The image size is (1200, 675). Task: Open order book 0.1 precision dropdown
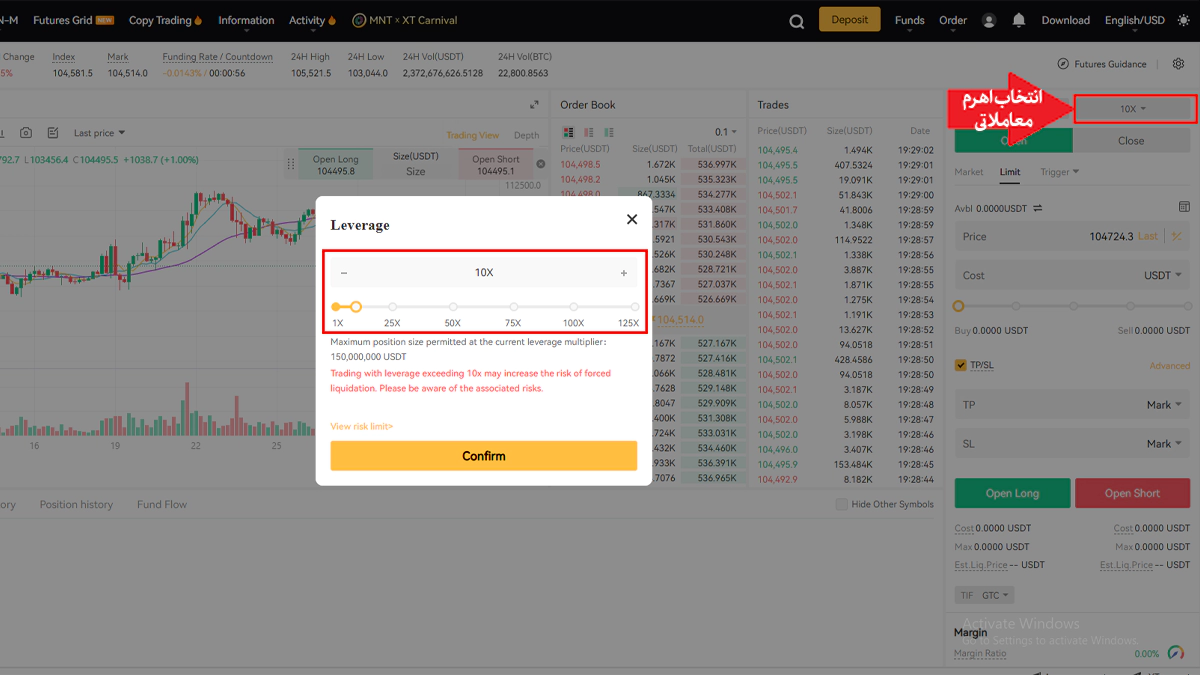click(725, 132)
